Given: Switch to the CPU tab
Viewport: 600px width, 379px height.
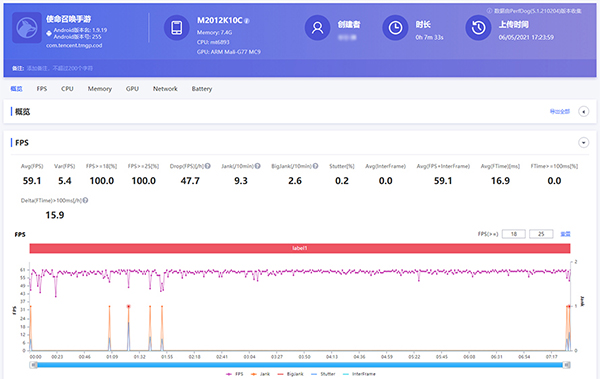Looking at the screenshot, I should click(67, 89).
